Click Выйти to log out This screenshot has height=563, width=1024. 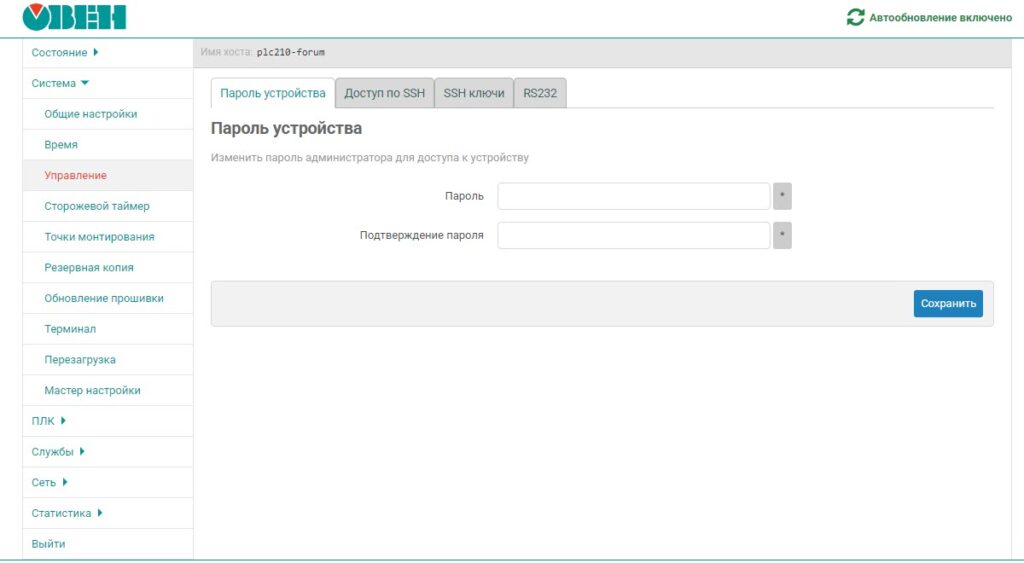click(48, 544)
